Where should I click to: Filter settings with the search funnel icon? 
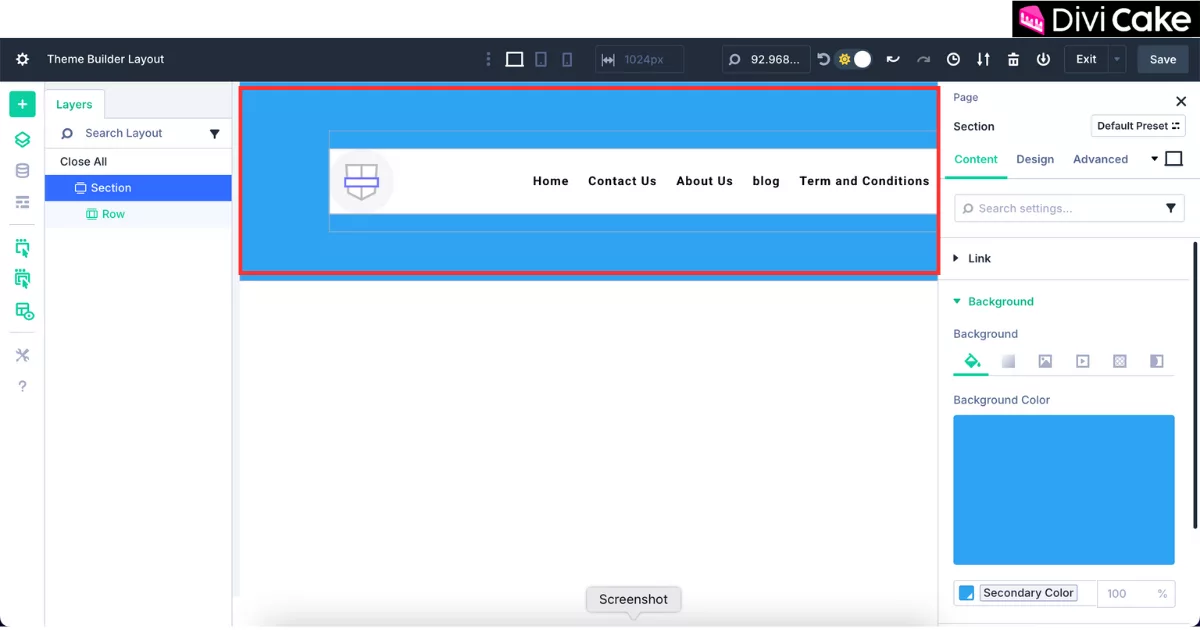pyautogui.click(x=1171, y=208)
